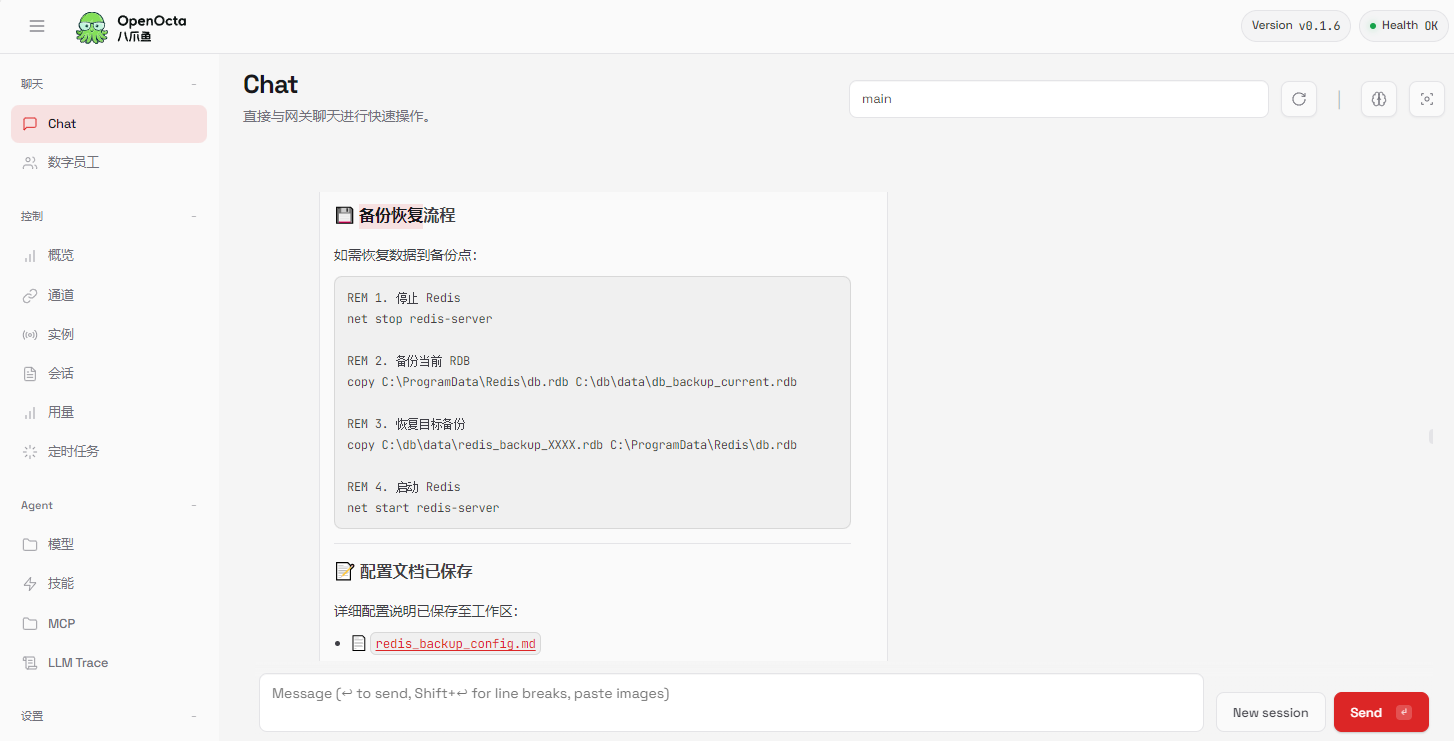The width and height of the screenshot is (1454, 741).
Task: Click the 实例 broadcast icon
Action: 30,335
